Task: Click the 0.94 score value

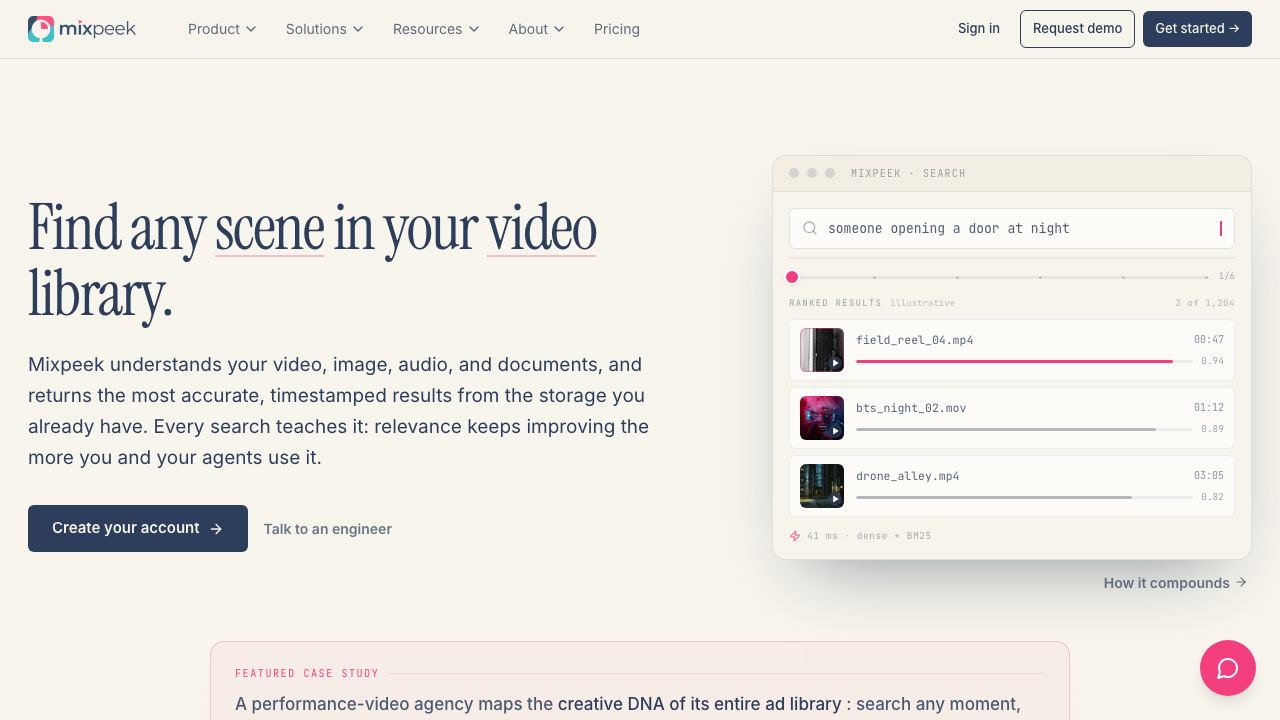Action: (1213, 361)
